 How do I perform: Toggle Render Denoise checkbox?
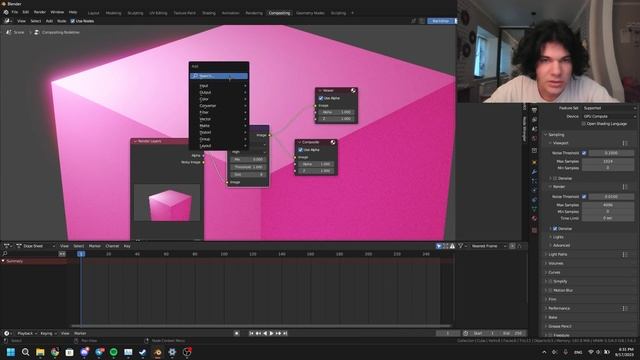(x=555, y=229)
